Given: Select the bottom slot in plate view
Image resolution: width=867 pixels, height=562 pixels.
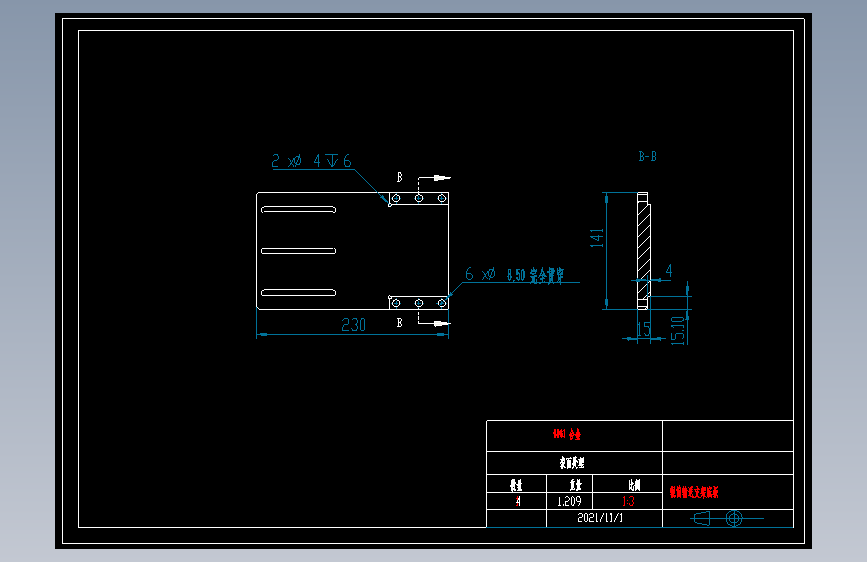Looking at the screenshot, I should (299, 293).
